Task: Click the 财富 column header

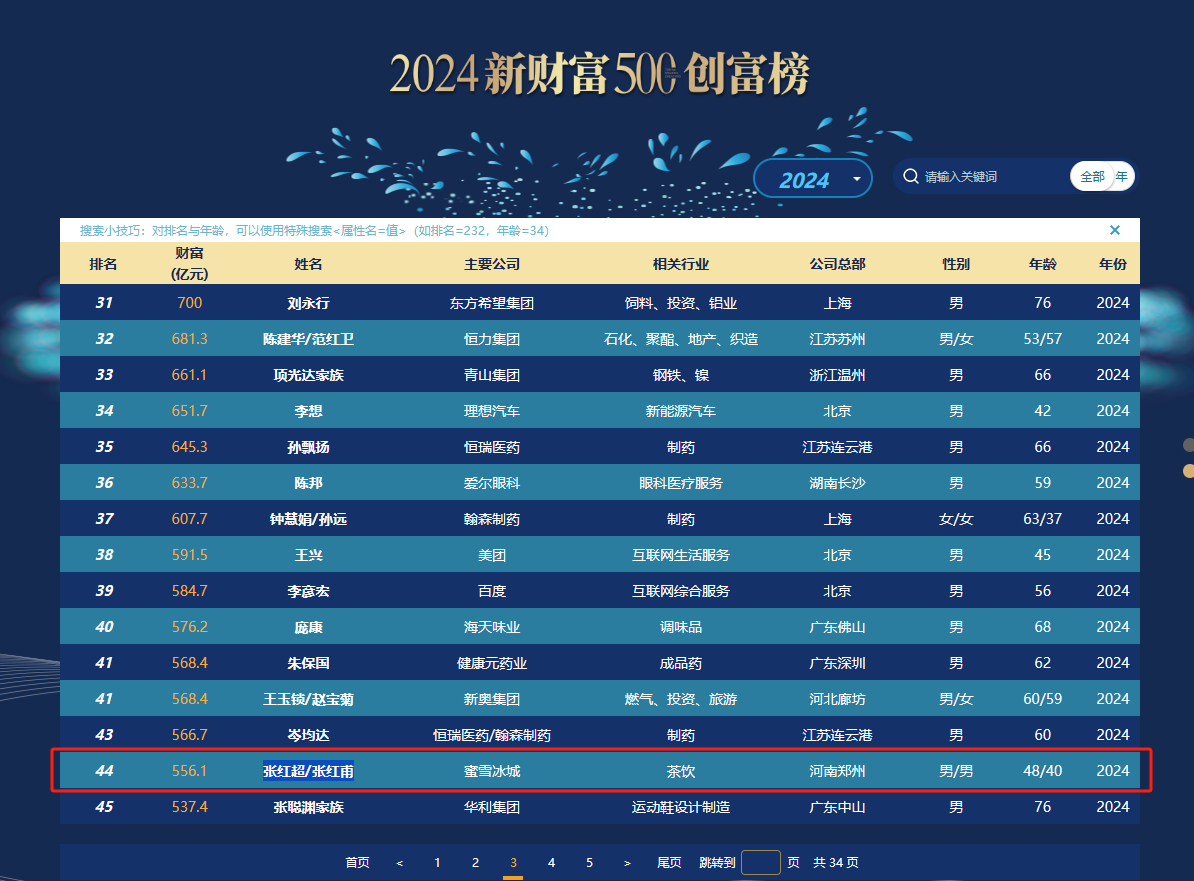Action: pos(190,264)
